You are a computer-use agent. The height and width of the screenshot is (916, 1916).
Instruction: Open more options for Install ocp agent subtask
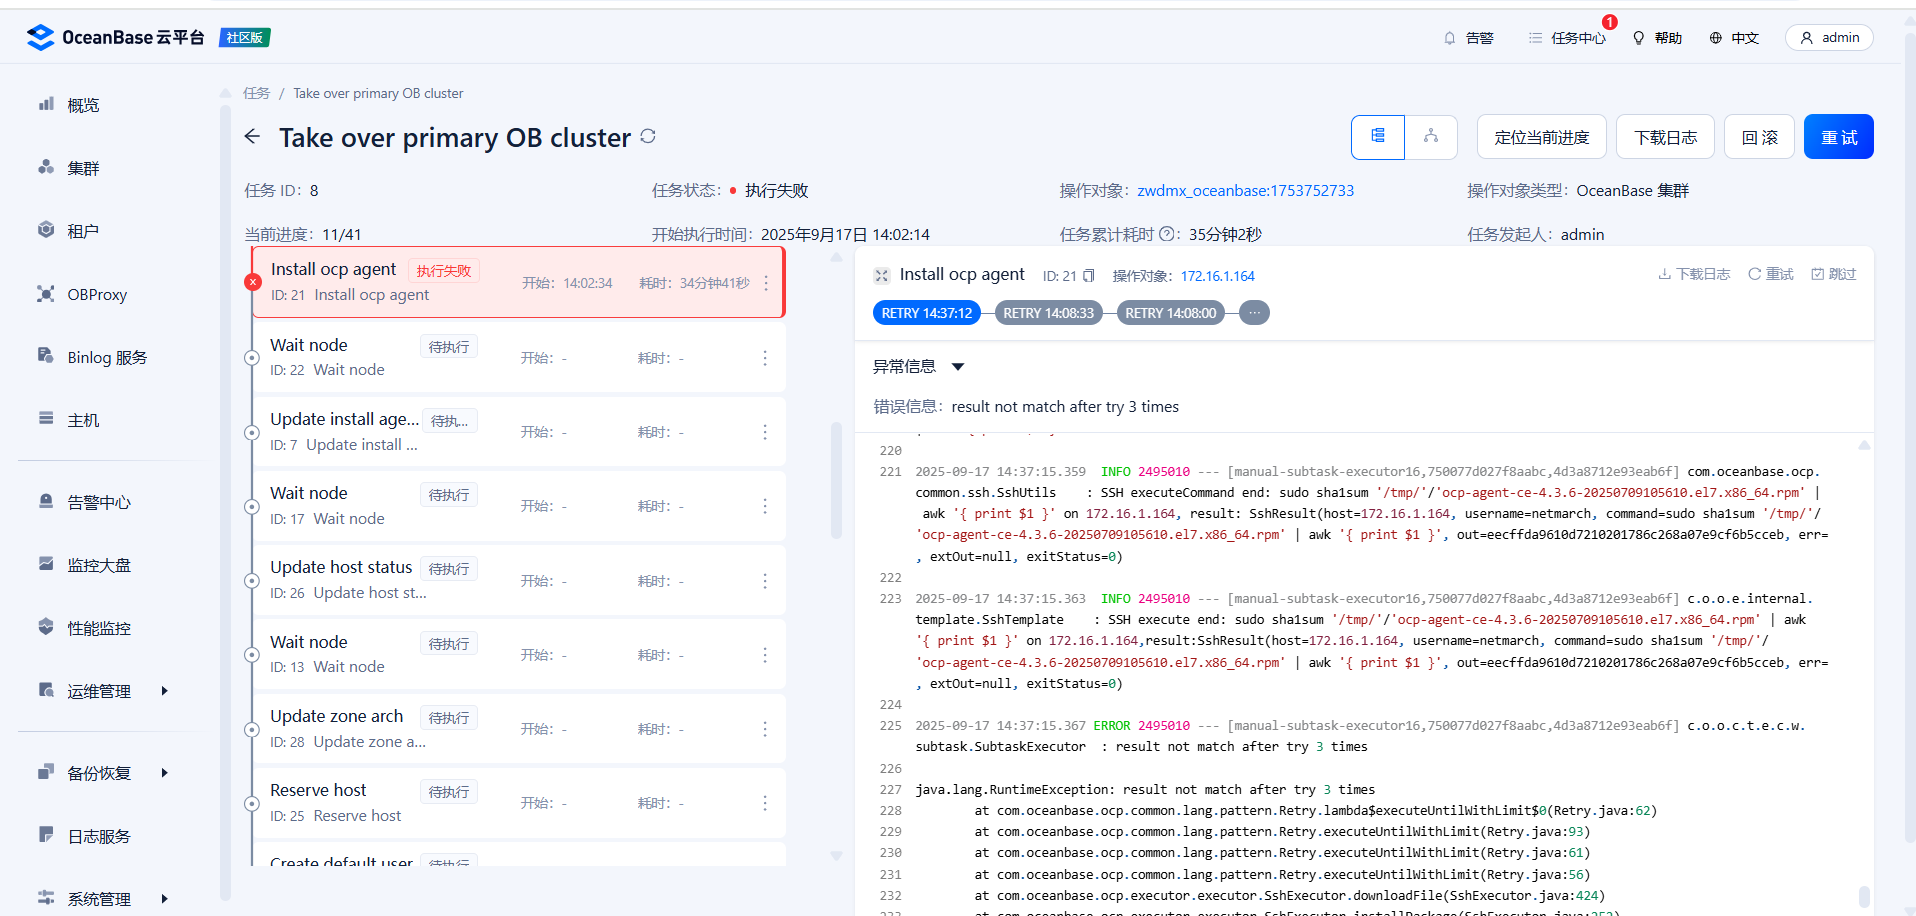(x=766, y=283)
